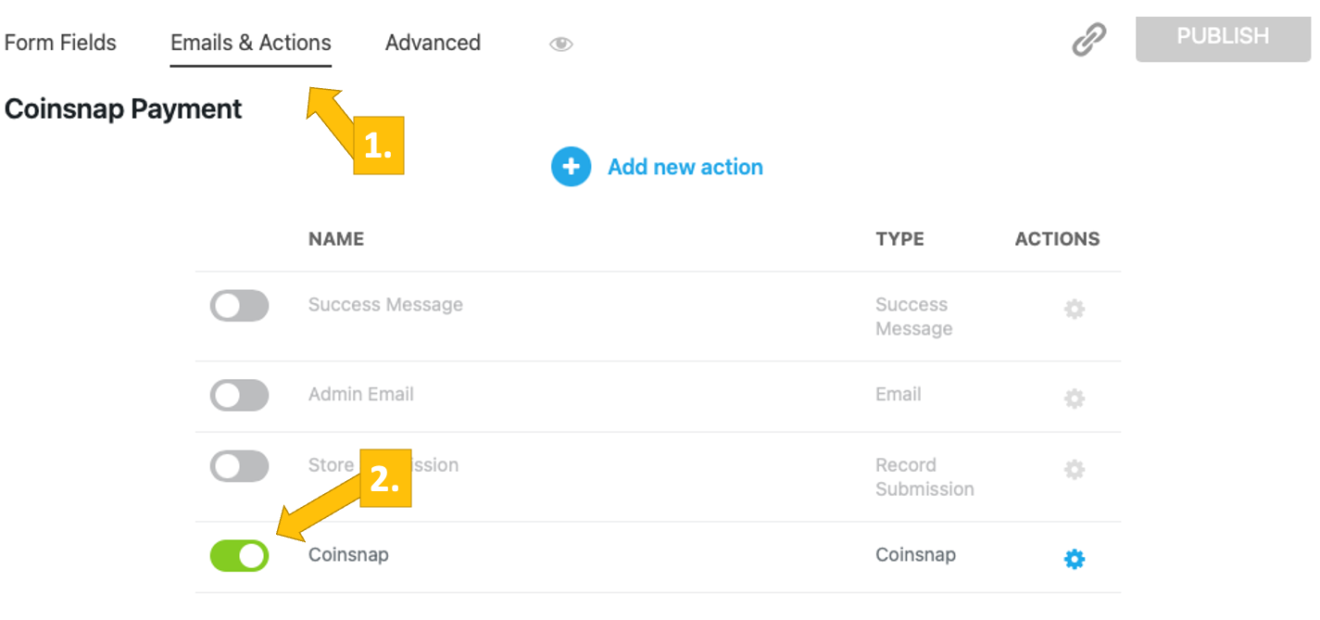Select the Coinsnap action name
Image resolution: width=1320 pixels, height=620 pixels.
pyautogui.click(x=348, y=554)
